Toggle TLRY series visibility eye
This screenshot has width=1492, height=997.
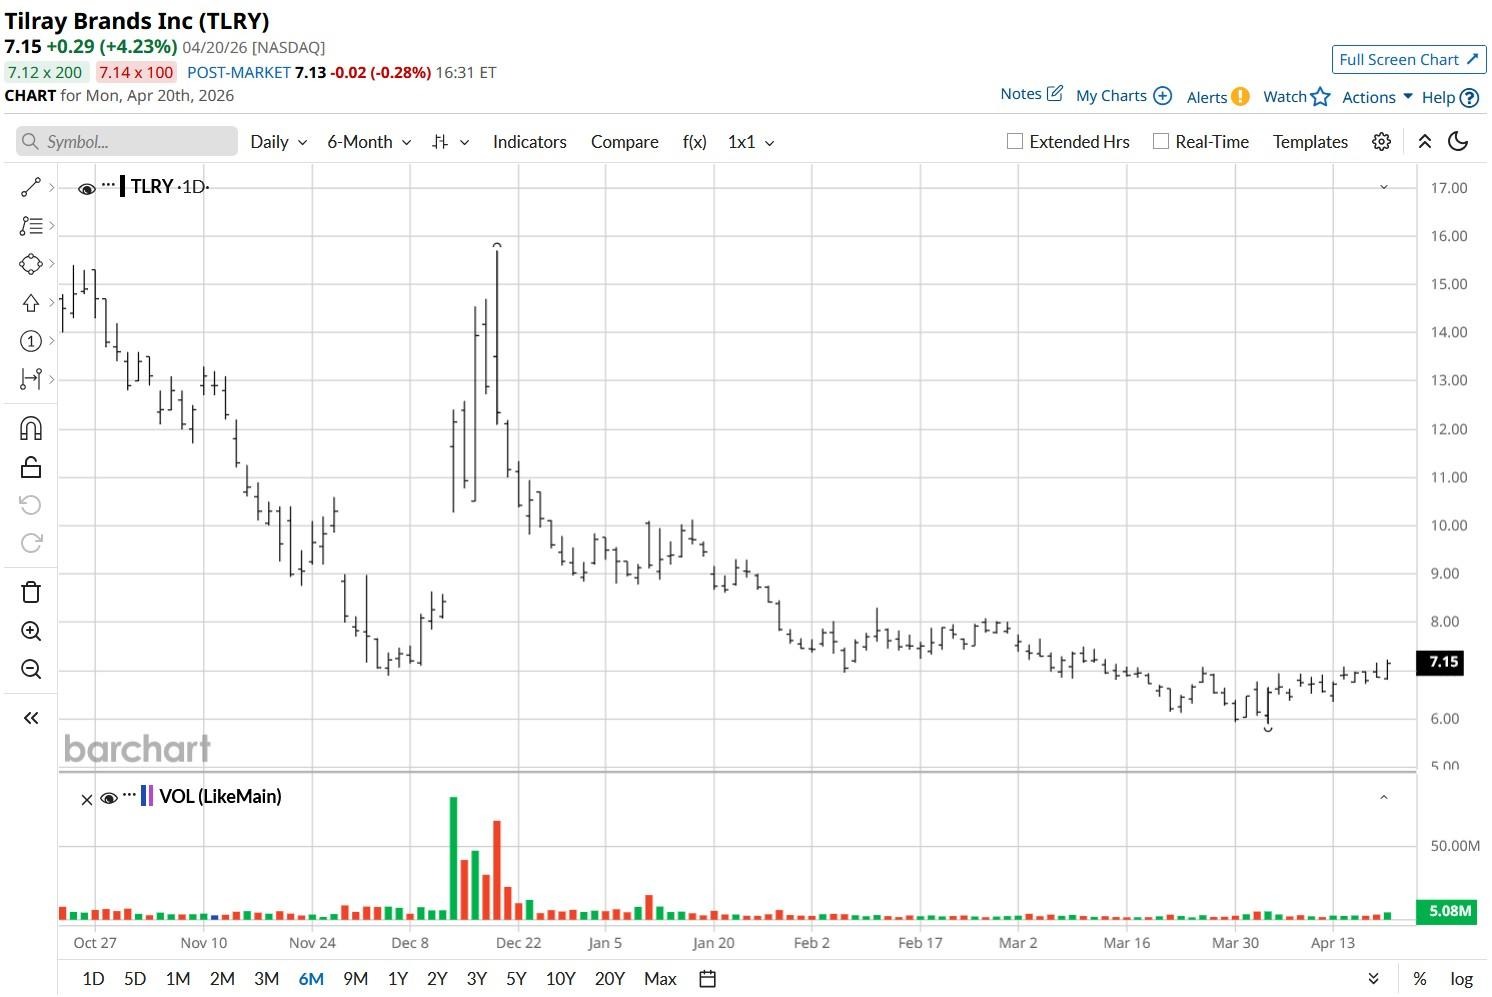[x=87, y=188]
